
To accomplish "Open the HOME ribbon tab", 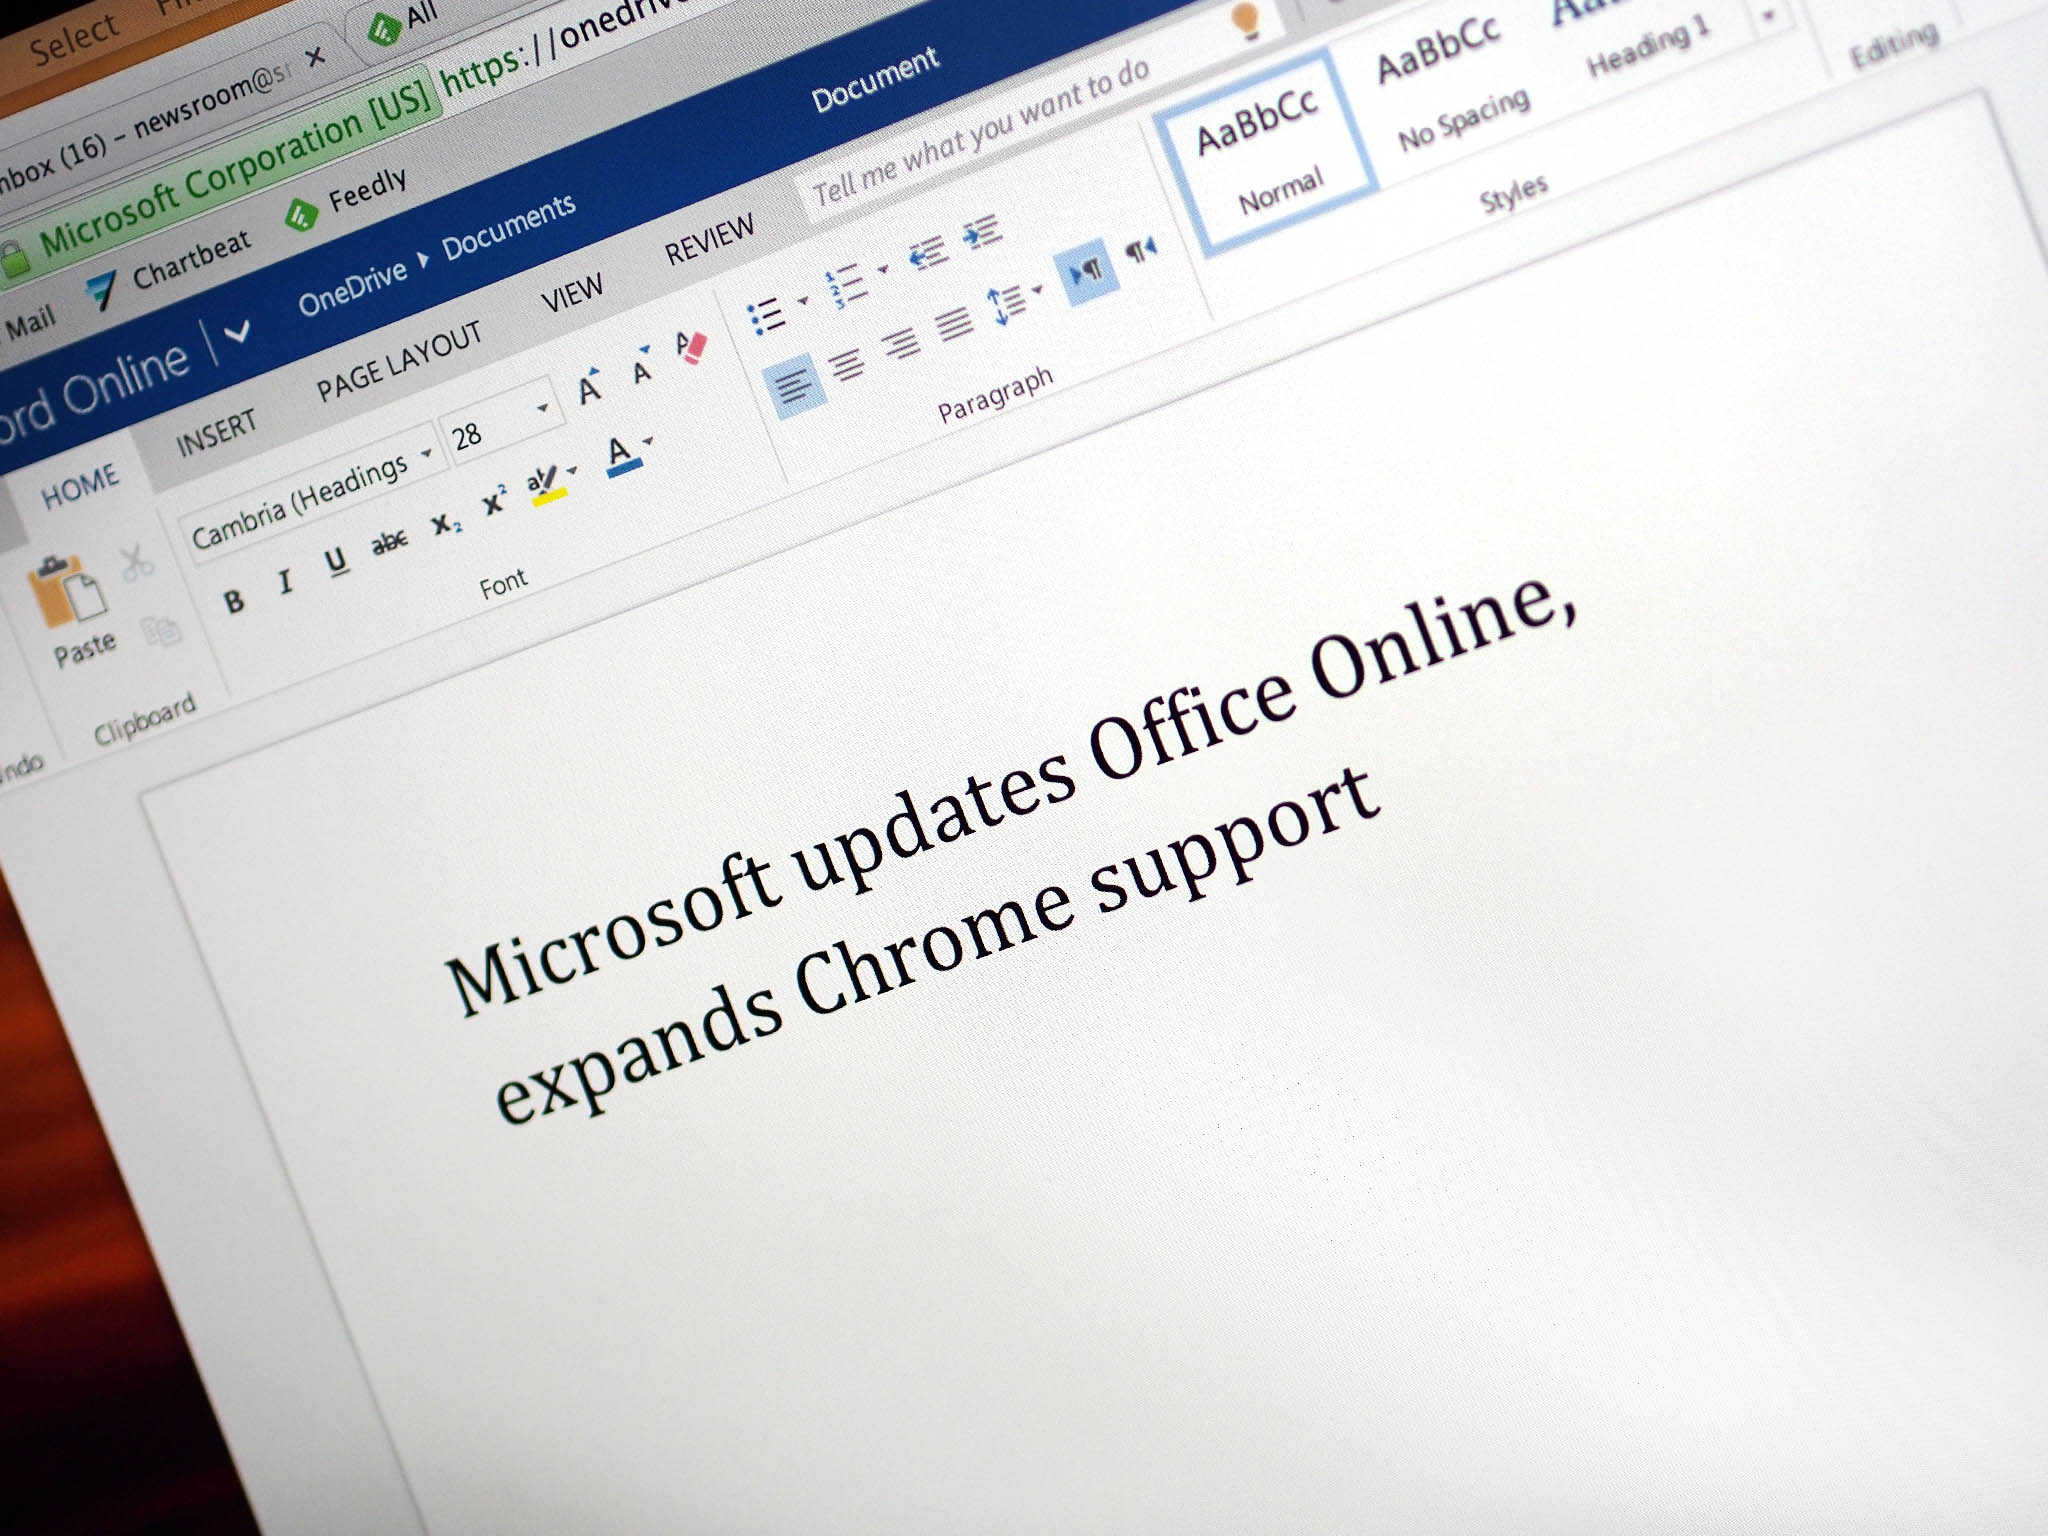I will click(79, 484).
